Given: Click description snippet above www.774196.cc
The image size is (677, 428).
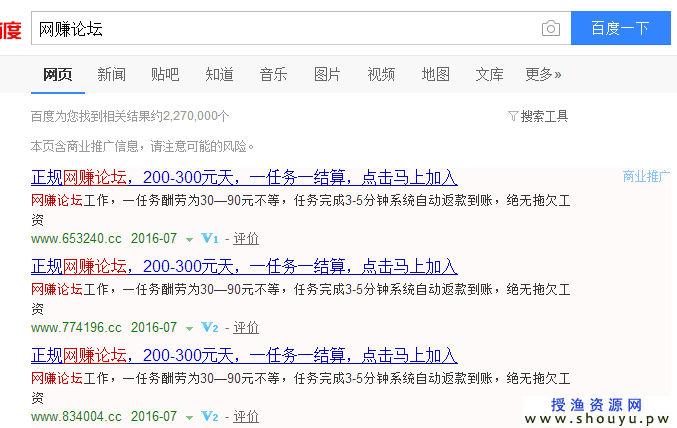Looking at the screenshot, I should pyautogui.click(x=301, y=299).
